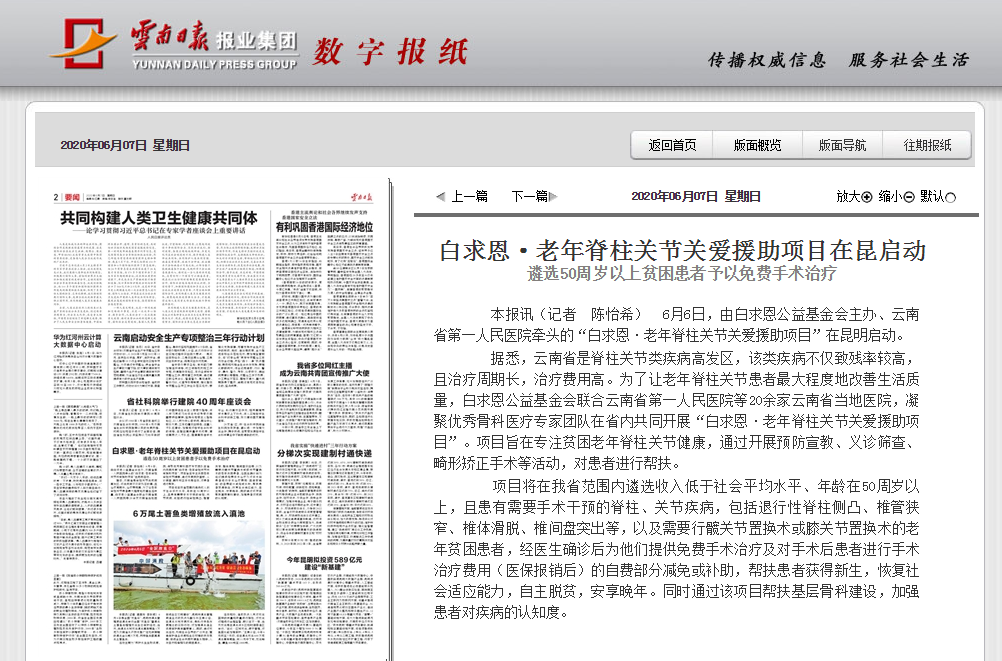This screenshot has height=661, width=1002.
Task: Reset text size with 默认 circle icon
Action: 950,198
